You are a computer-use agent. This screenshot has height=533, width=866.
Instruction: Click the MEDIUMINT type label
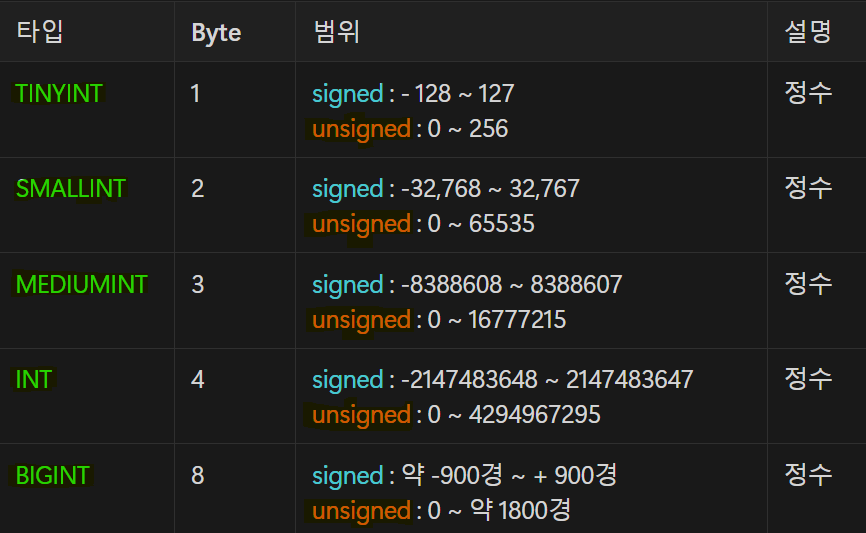click(81, 284)
